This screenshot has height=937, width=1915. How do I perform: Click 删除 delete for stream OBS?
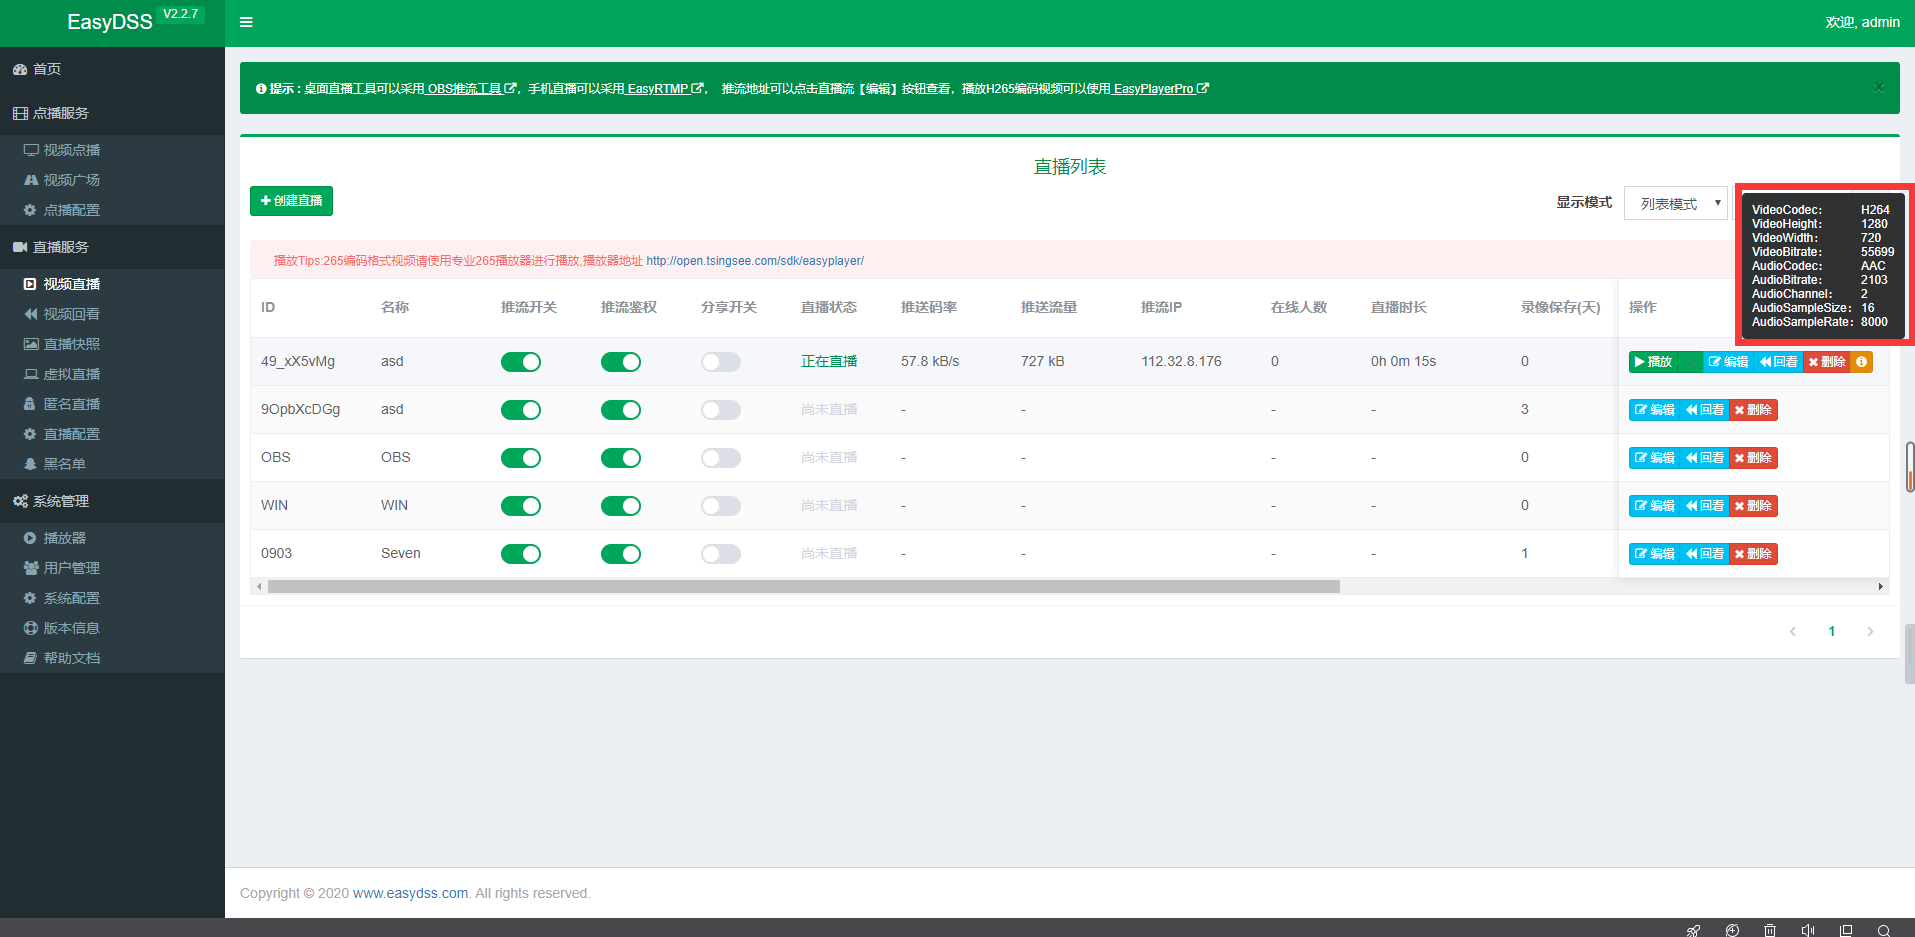[1753, 458]
